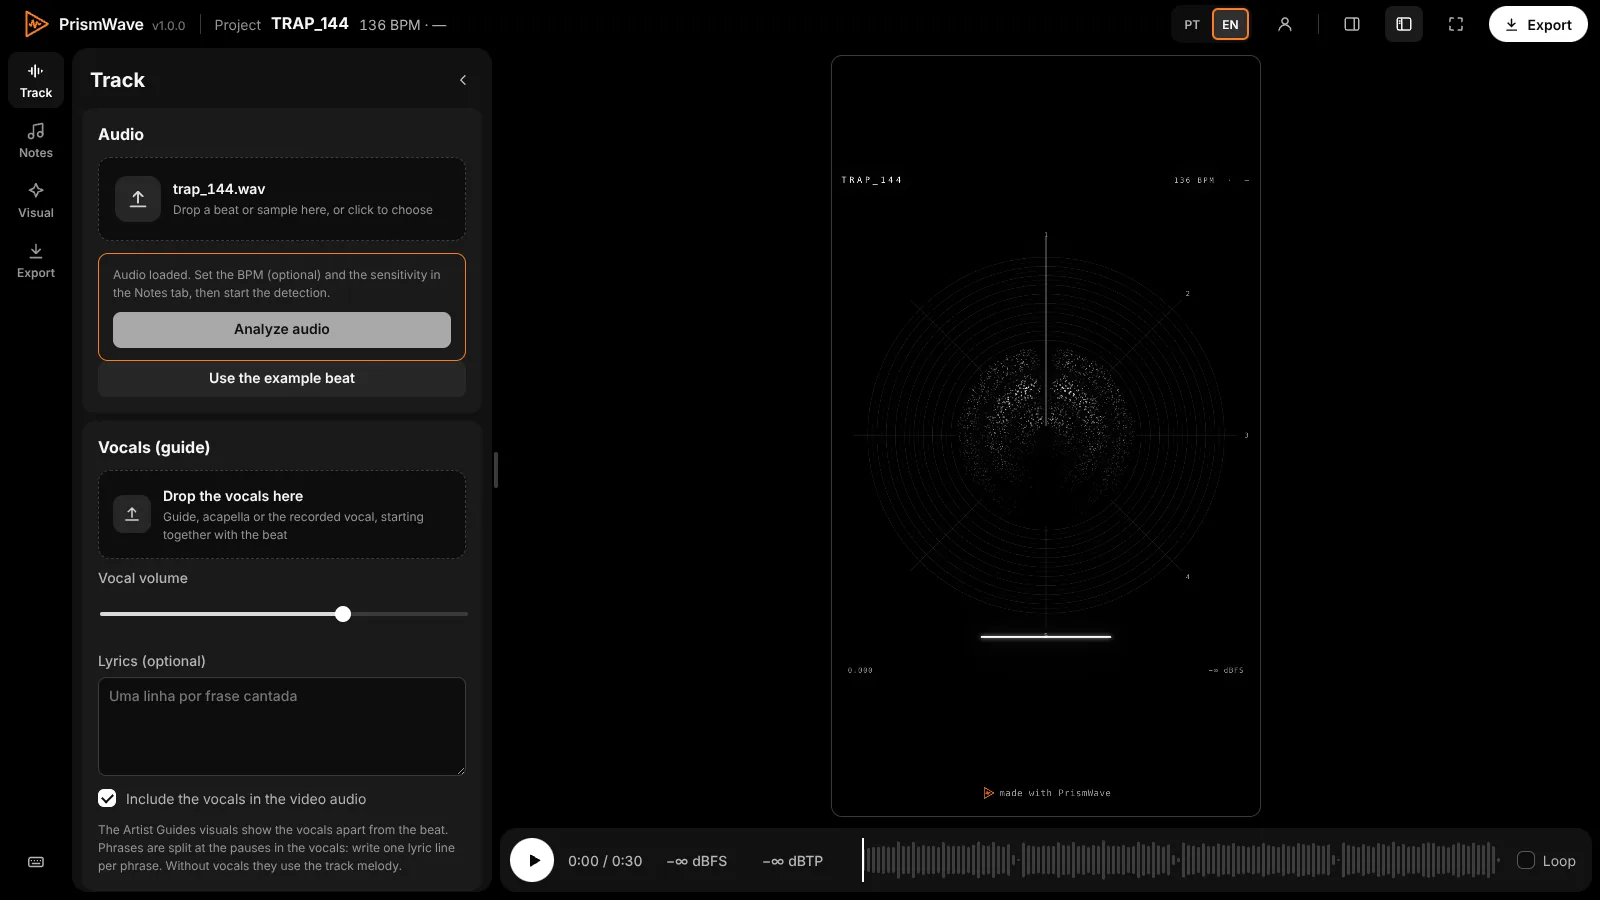Click the -∞ dBFS level readout
The image size is (1600, 900).
(x=697, y=861)
